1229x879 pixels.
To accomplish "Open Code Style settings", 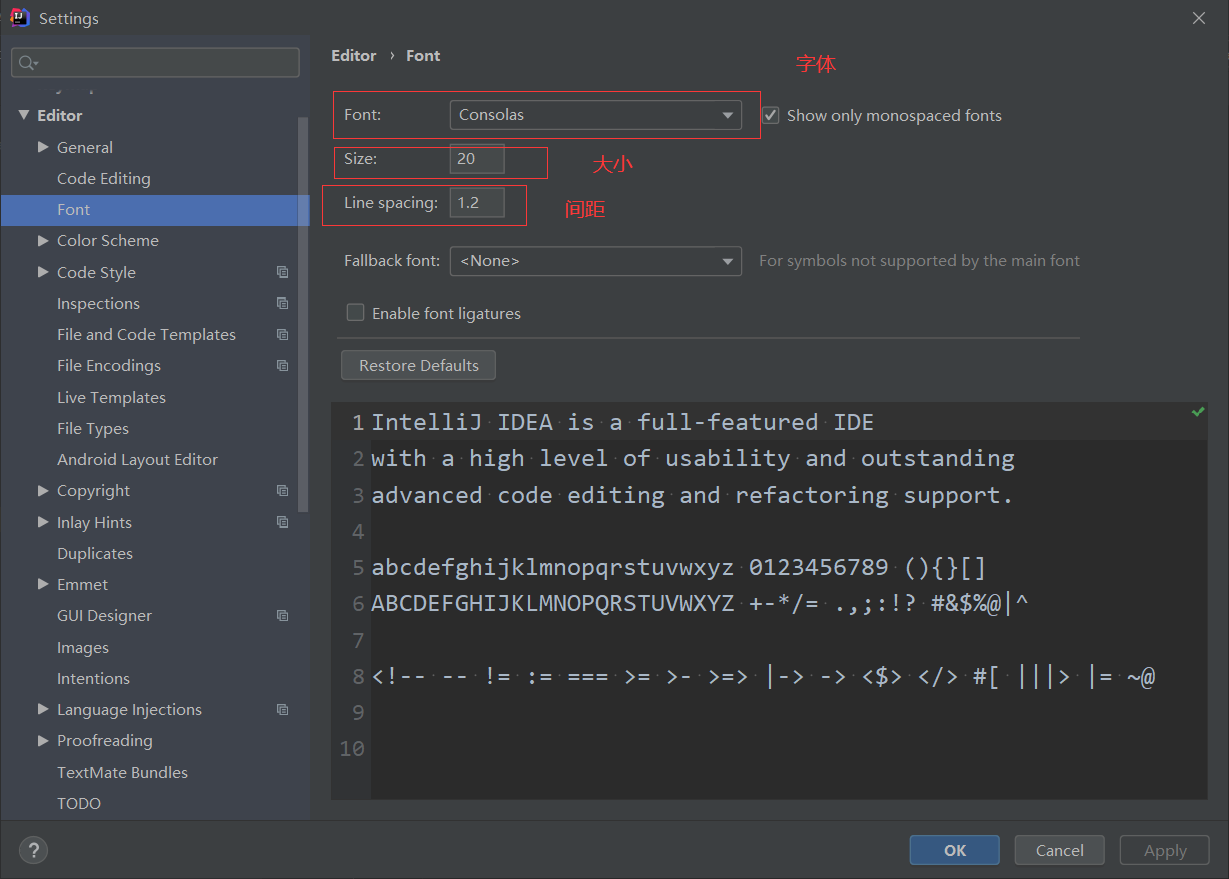I will [x=96, y=272].
